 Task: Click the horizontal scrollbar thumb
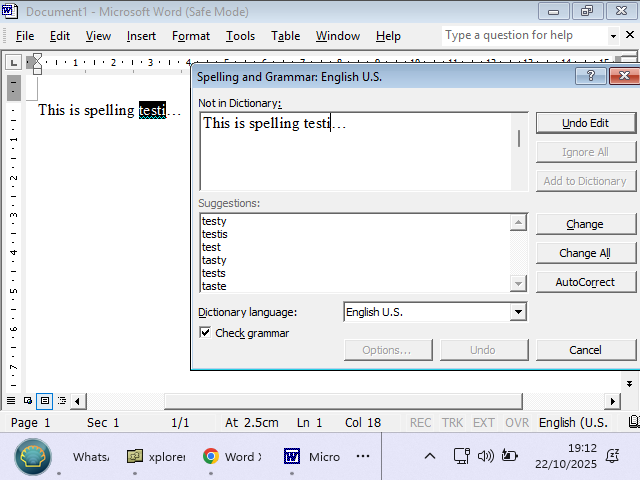(x=343, y=401)
